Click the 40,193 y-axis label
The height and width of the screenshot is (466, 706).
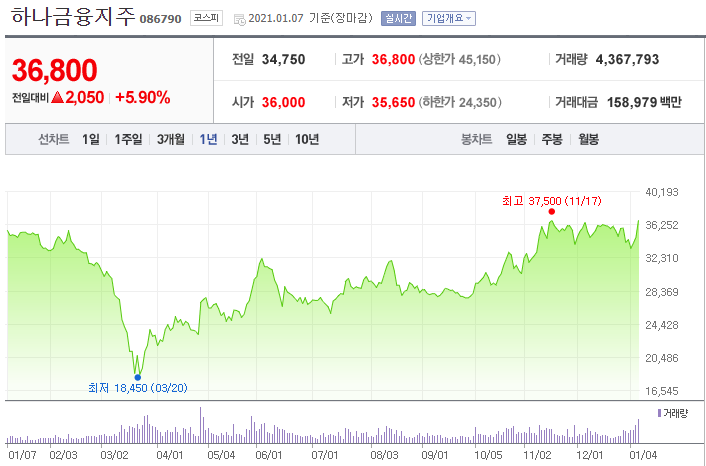tap(662, 192)
